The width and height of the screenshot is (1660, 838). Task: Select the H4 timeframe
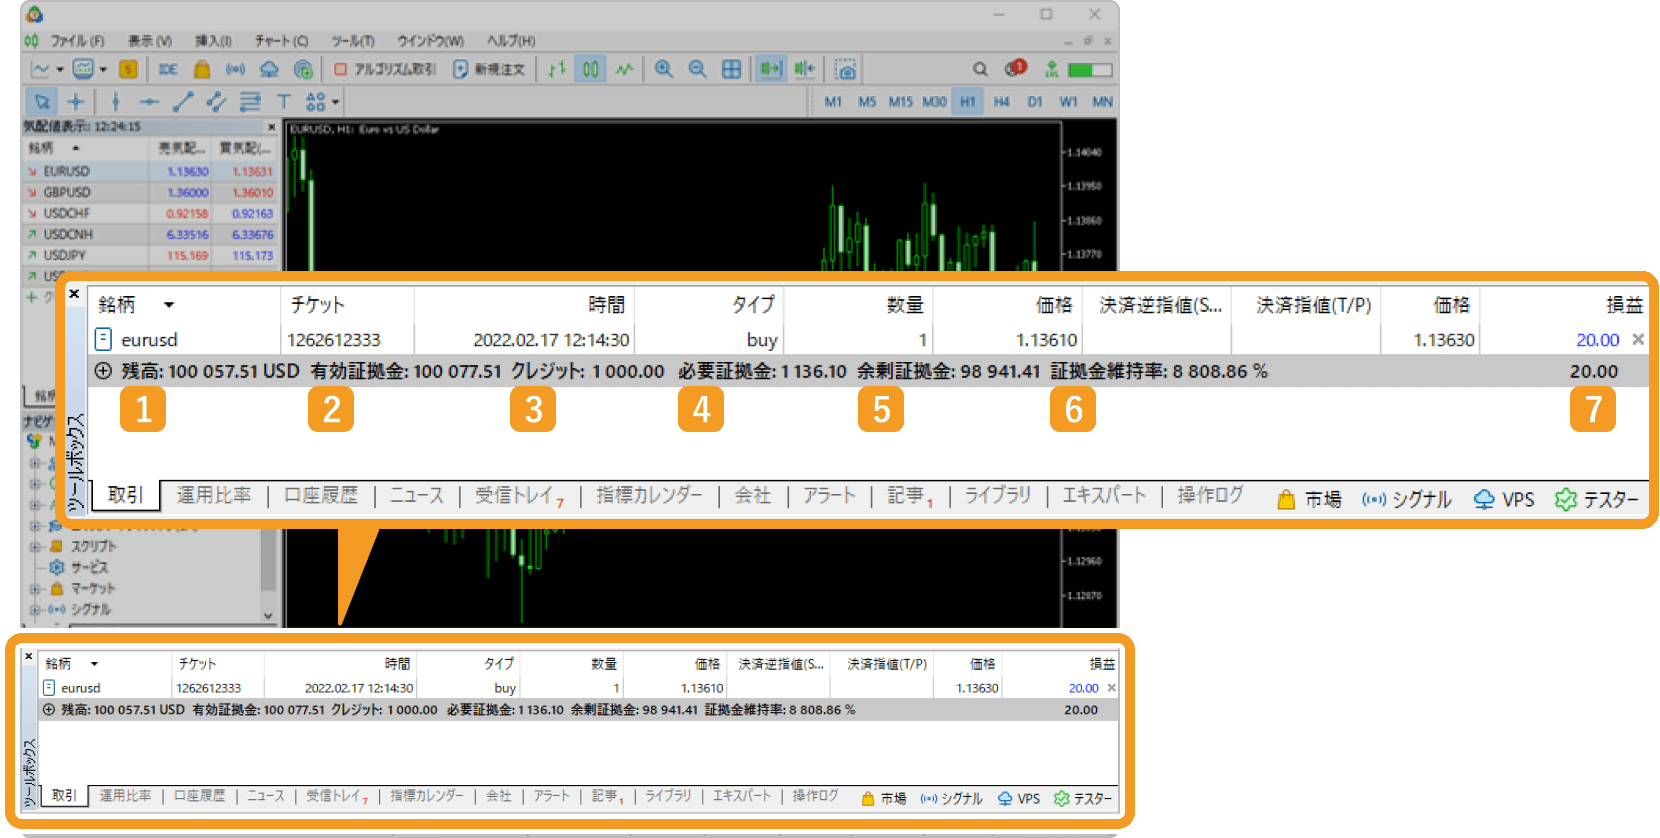point(1002,101)
